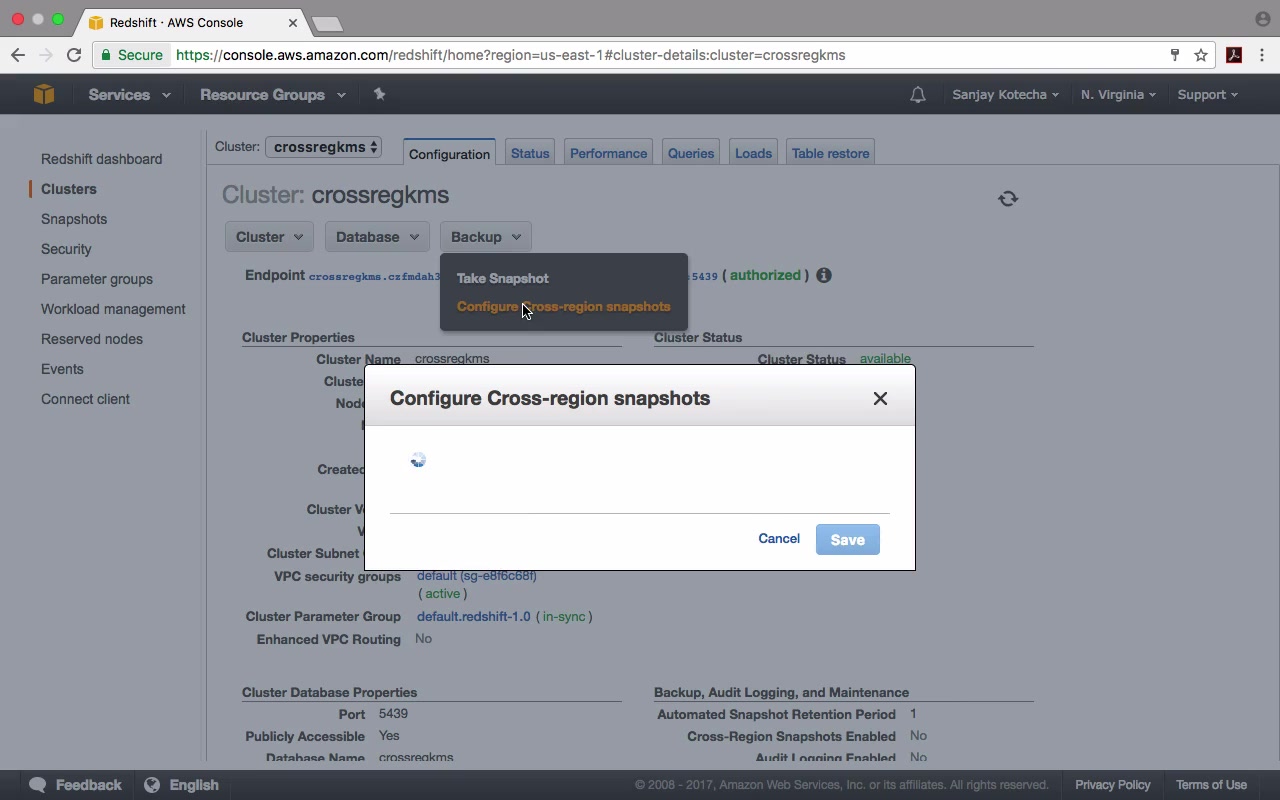
Task: Open the Chrome menu (three dots)
Action: pyautogui.click(x=1262, y=55)
